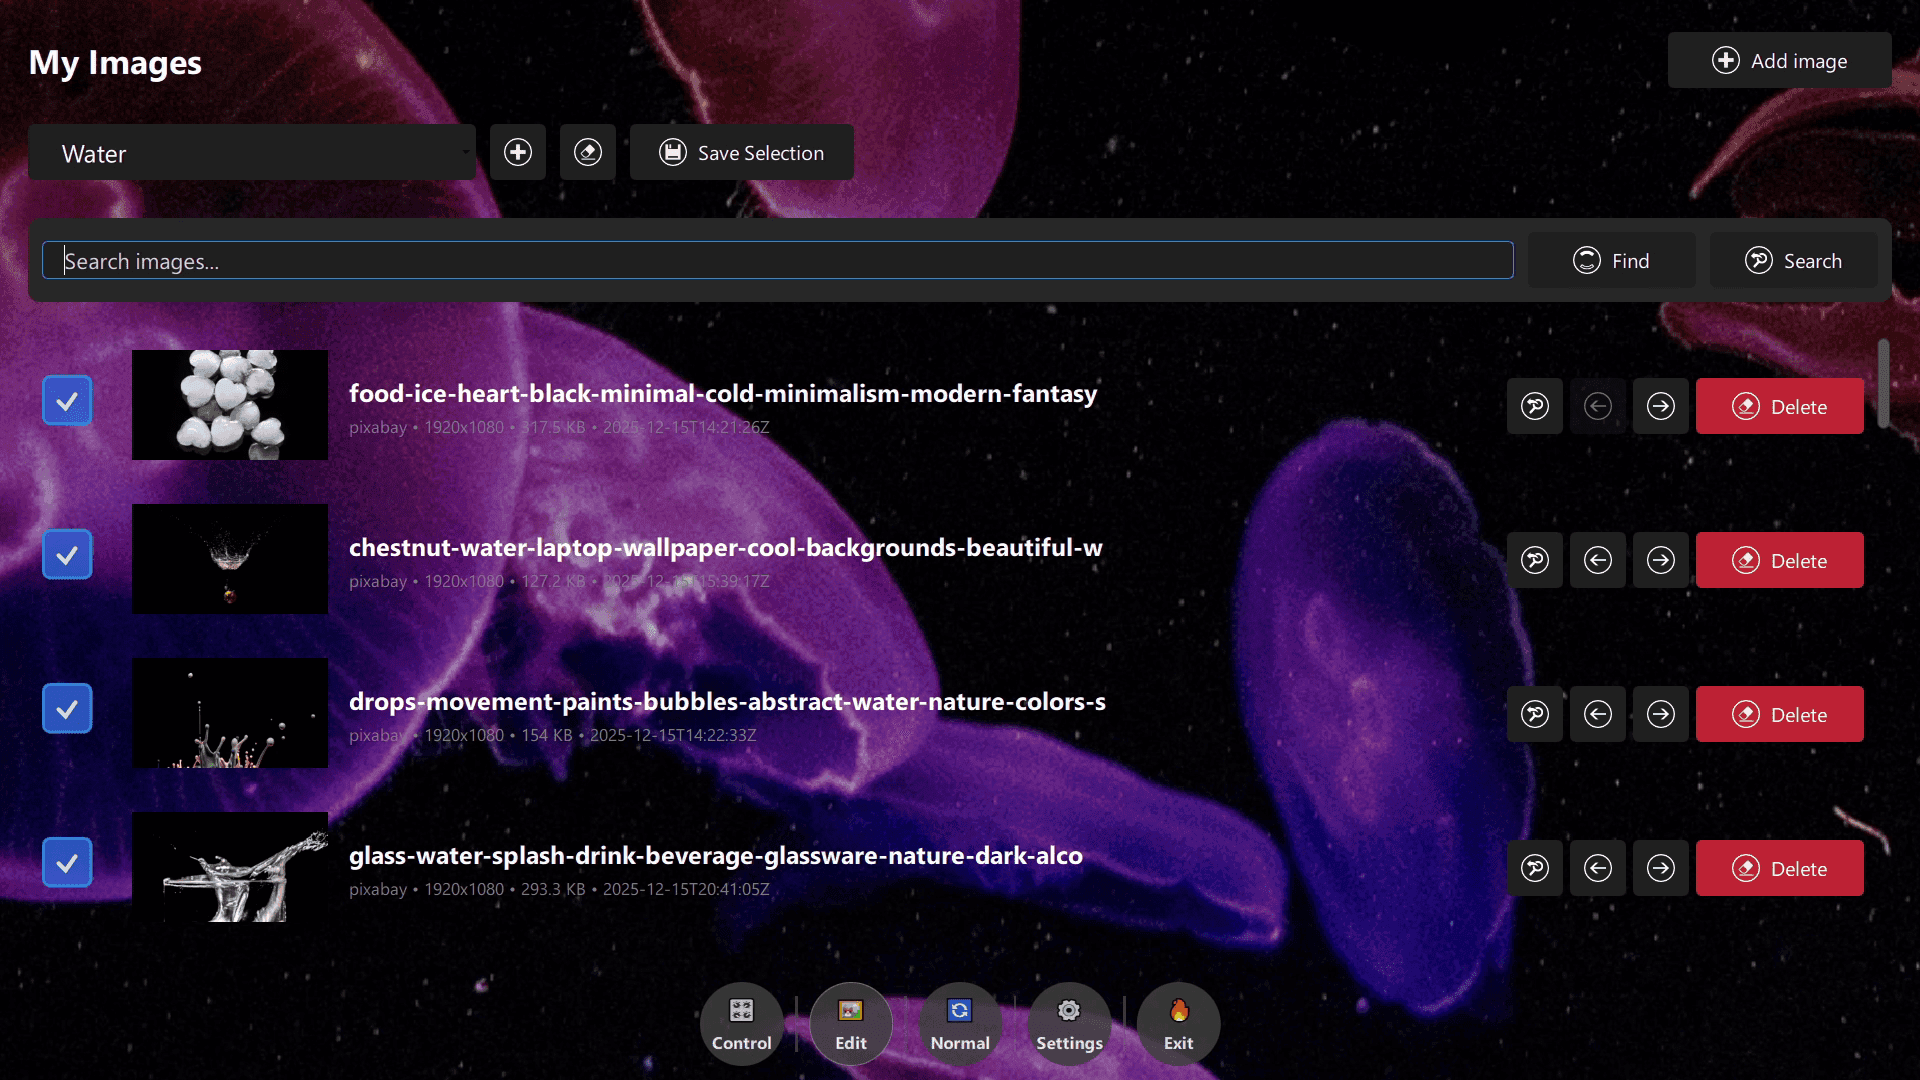Open the Water collection dropdown
The image size is (1920, 1080).
click(252, 153)
